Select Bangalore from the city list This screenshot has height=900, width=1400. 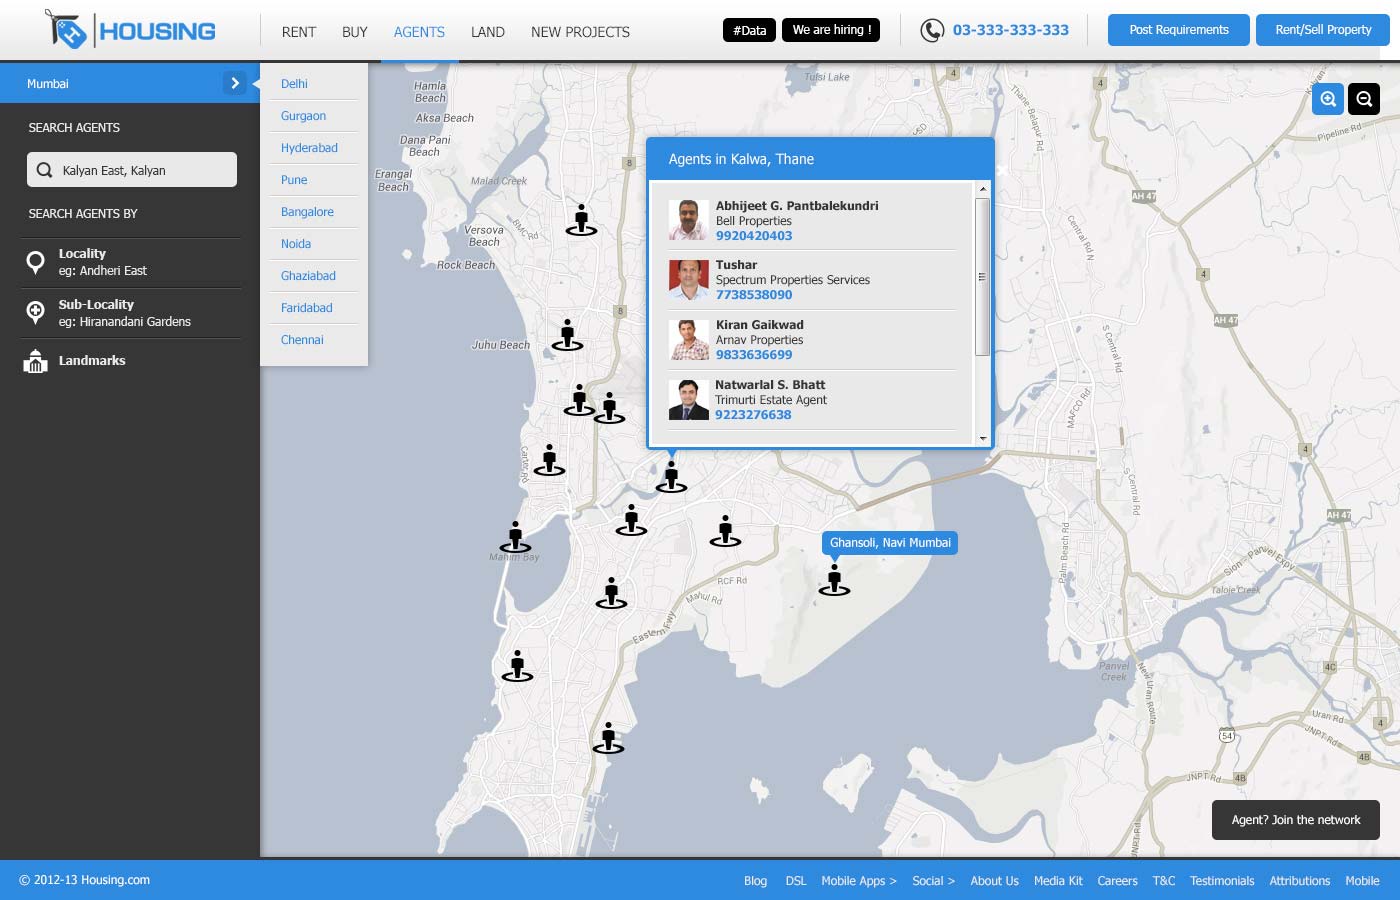(x=307, y=212)
